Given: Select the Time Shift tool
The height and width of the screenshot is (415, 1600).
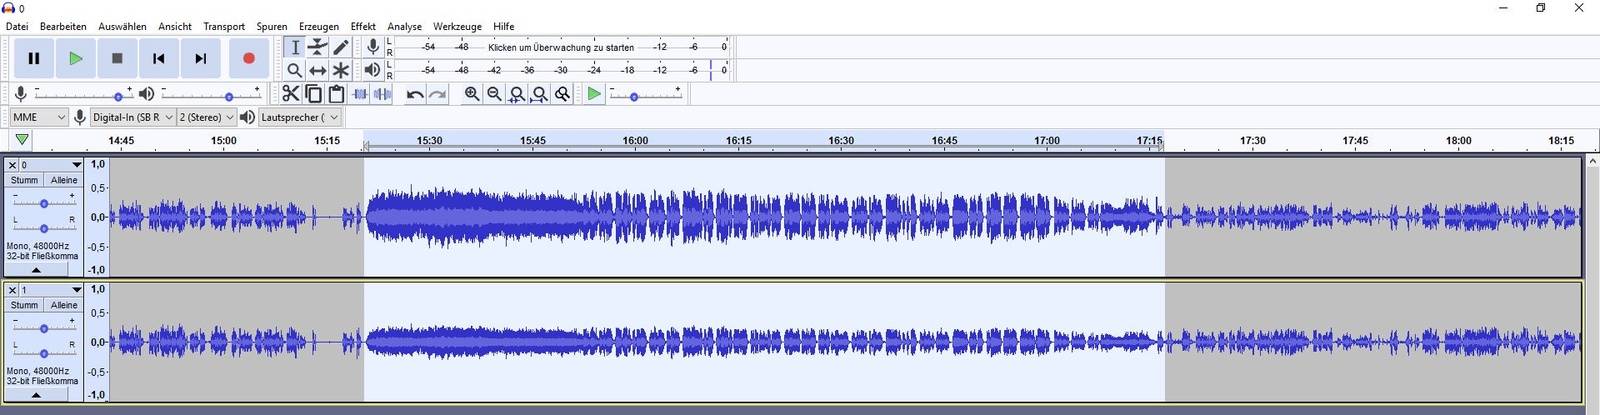Looking at the screenshot, I should click(318, 70).
